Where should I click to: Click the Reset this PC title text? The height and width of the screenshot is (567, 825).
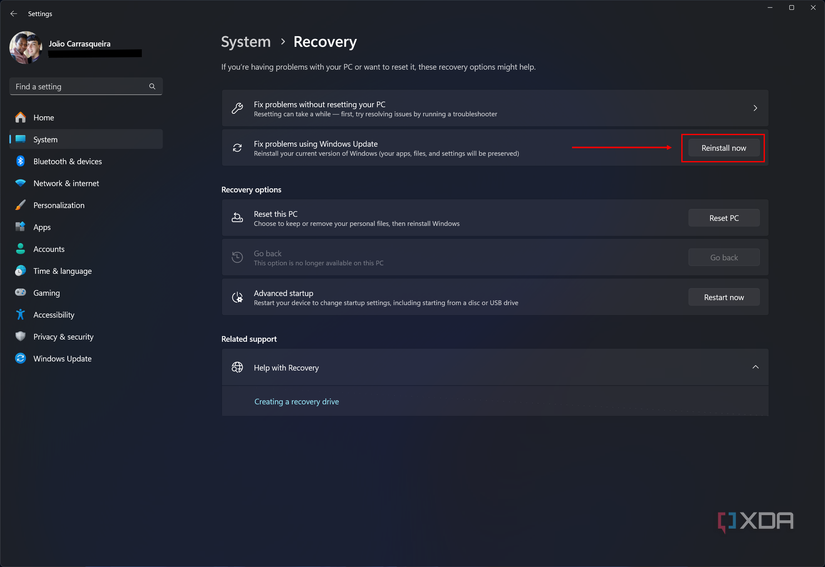click(x=275, y=214)
